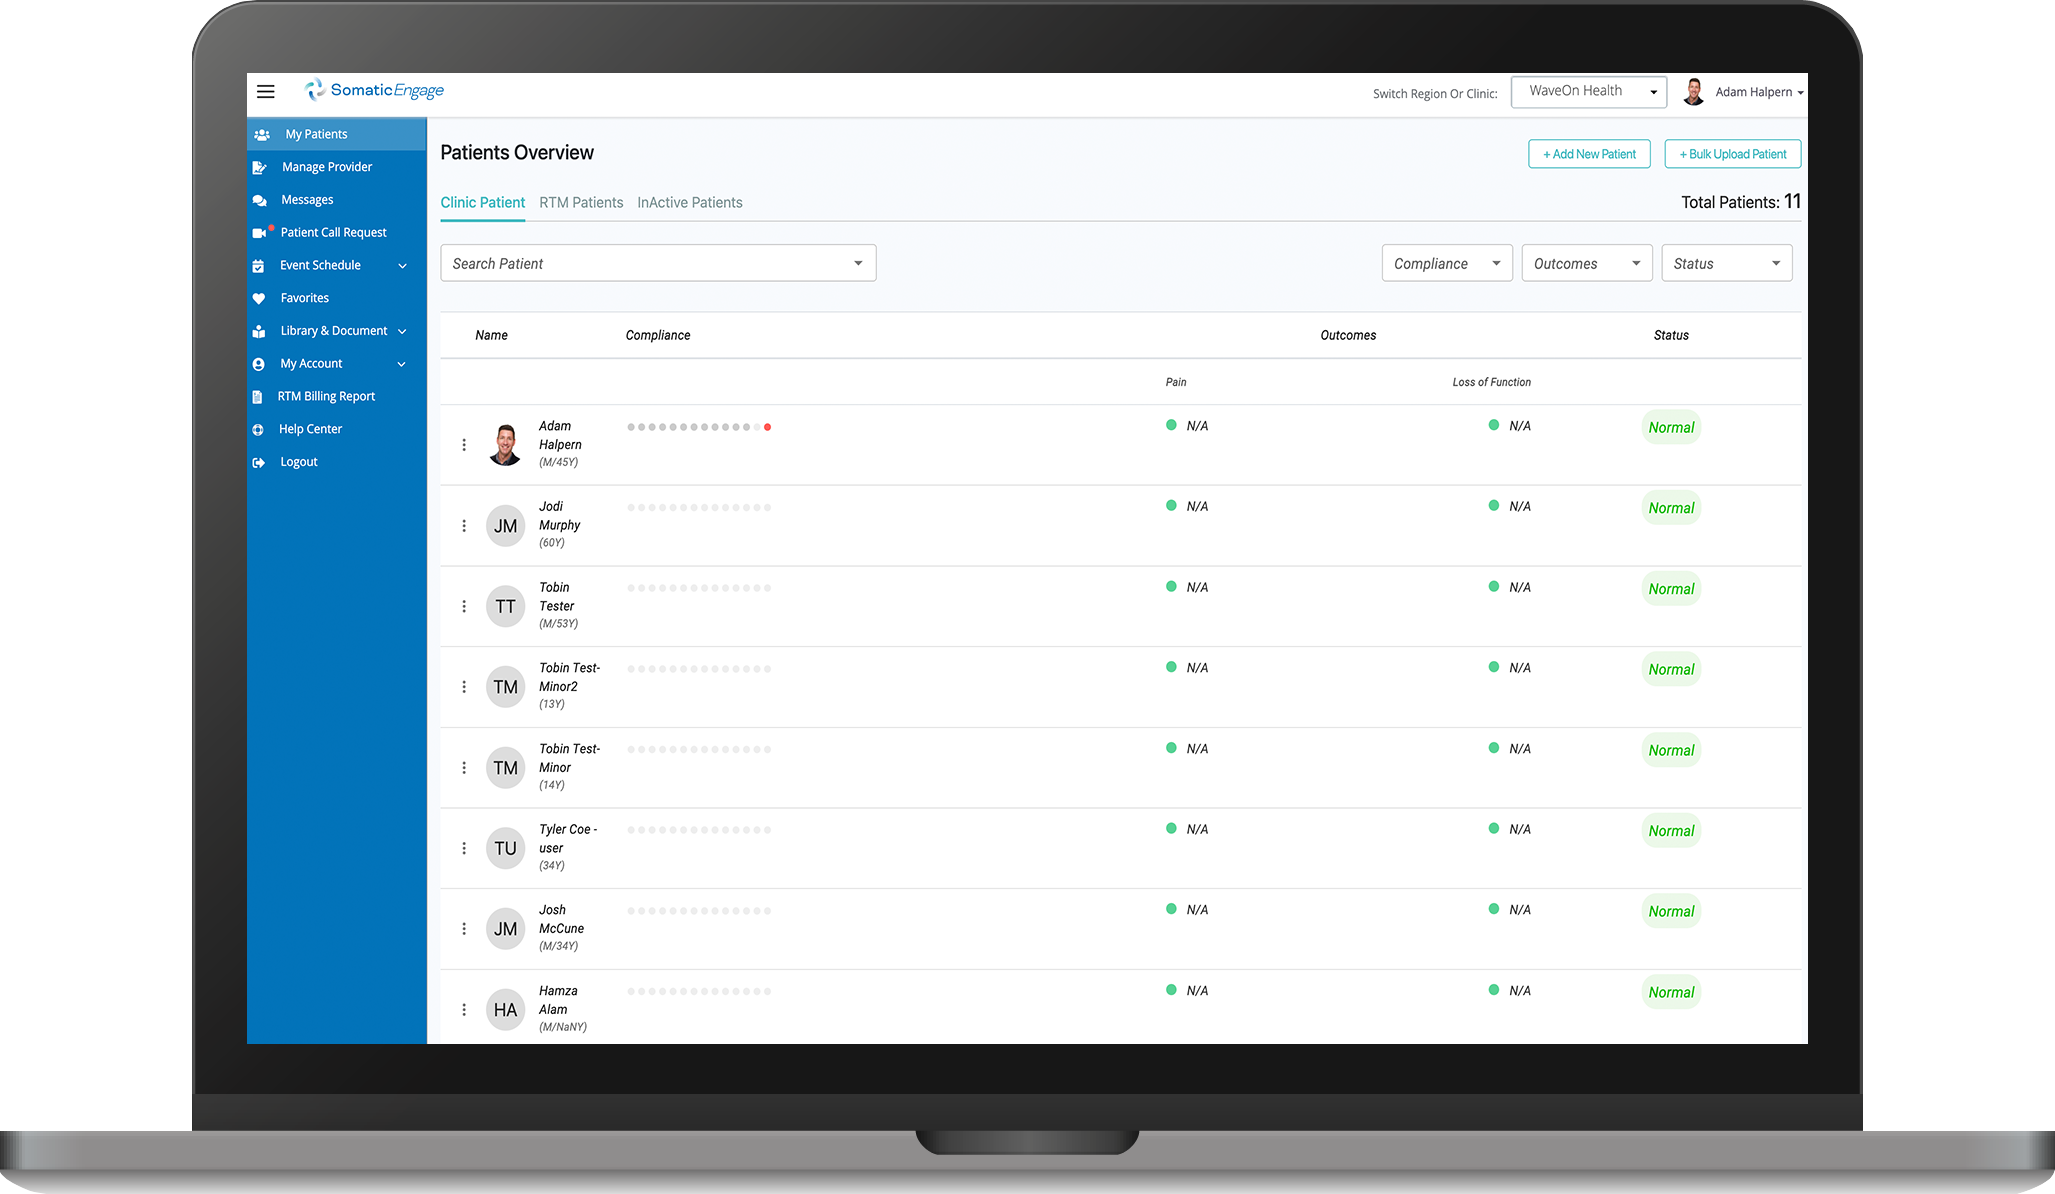Image resolution: width=2055 pixels, height=1194 pixels.
Task: Click the Logout link
Action: pos(299,462)
